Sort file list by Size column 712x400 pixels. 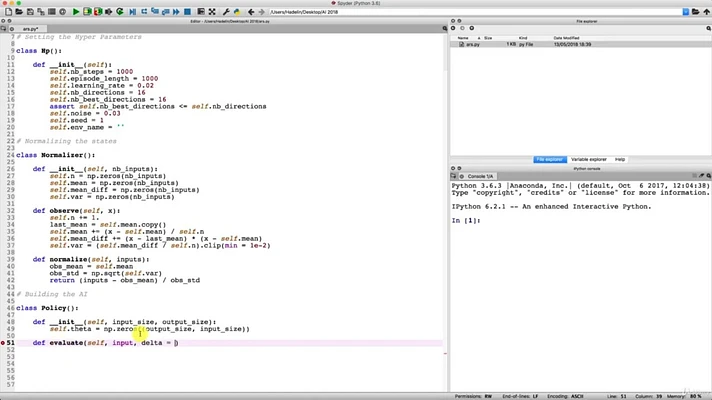(x=488, y=38)
